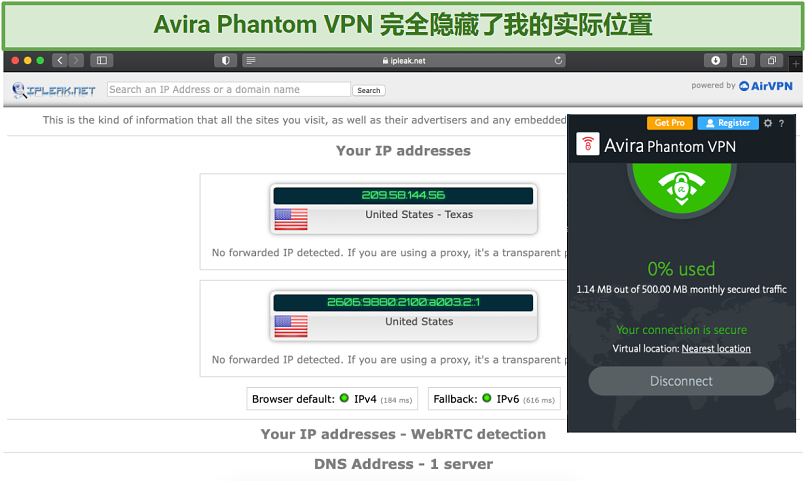Open the Share icon in toolbar
This screenshot has height=482, width=806.
coord(743,61)
